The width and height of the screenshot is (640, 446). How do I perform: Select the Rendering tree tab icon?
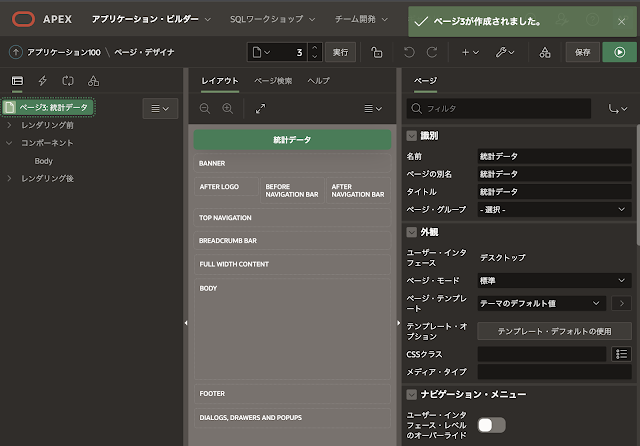(x=17, y=81)
